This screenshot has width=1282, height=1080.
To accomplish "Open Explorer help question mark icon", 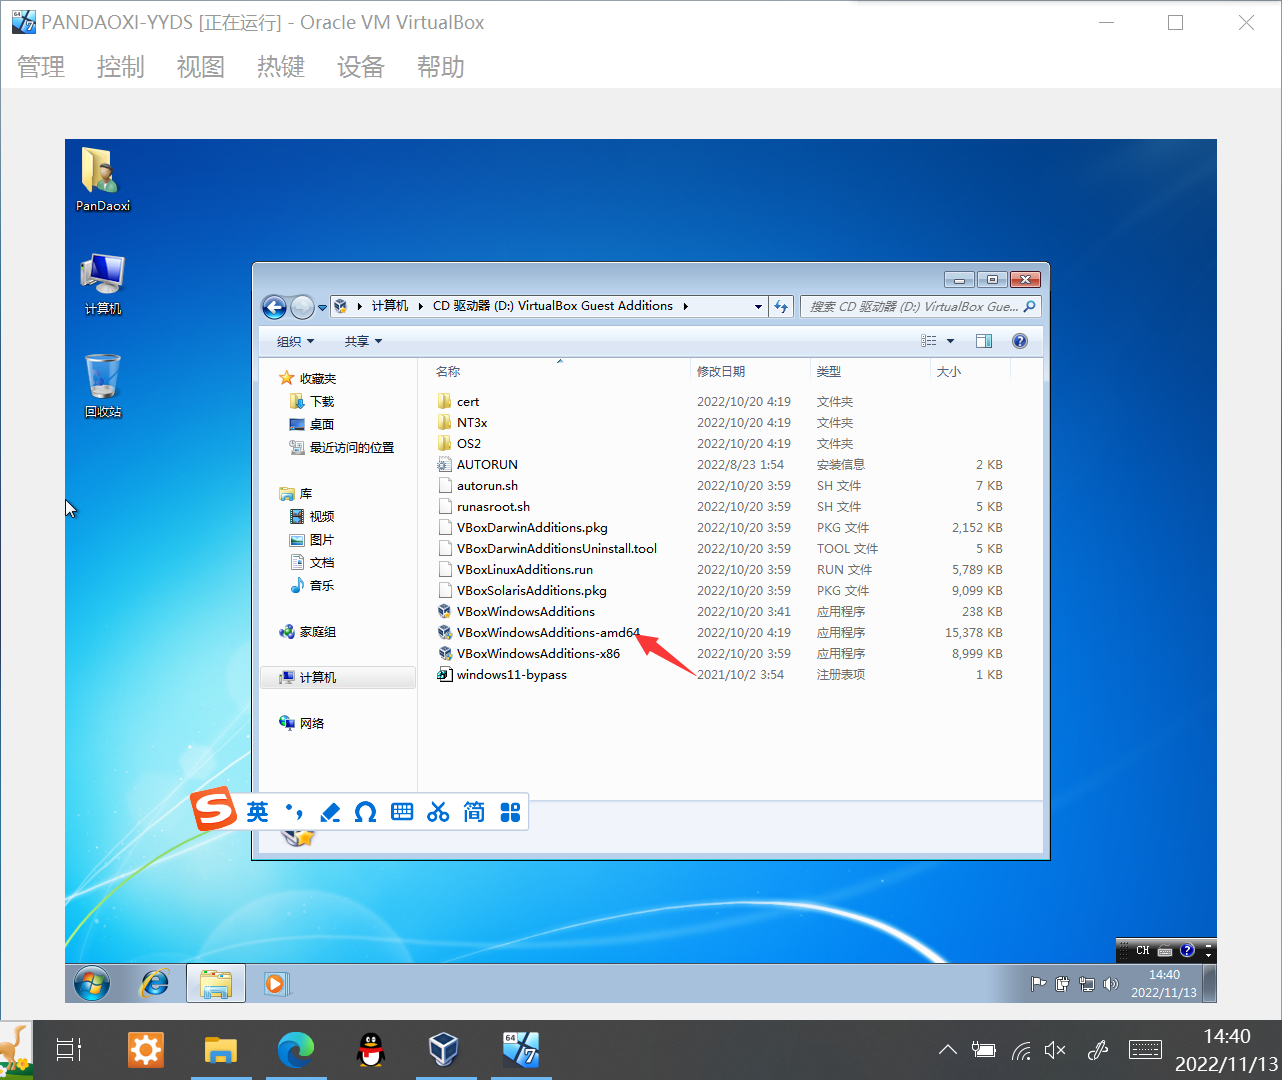I will 1020,341.
